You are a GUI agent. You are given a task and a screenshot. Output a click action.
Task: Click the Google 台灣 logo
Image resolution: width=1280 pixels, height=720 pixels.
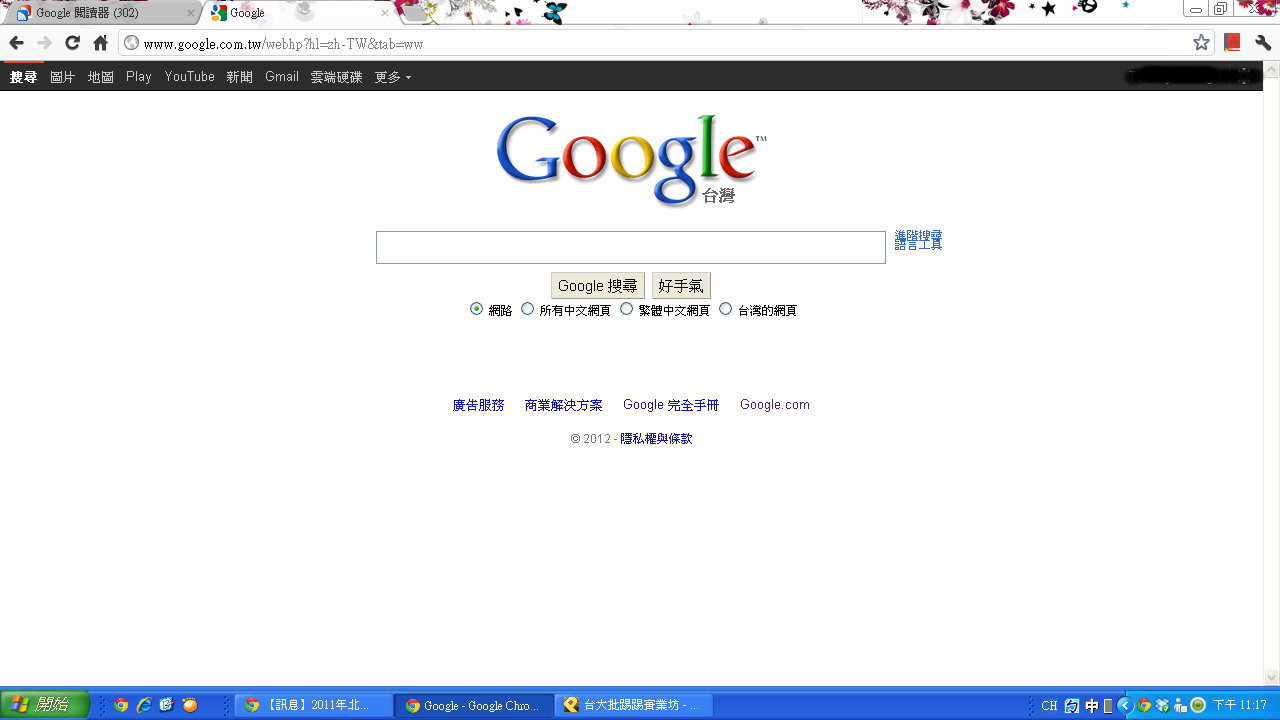point(631,160)
